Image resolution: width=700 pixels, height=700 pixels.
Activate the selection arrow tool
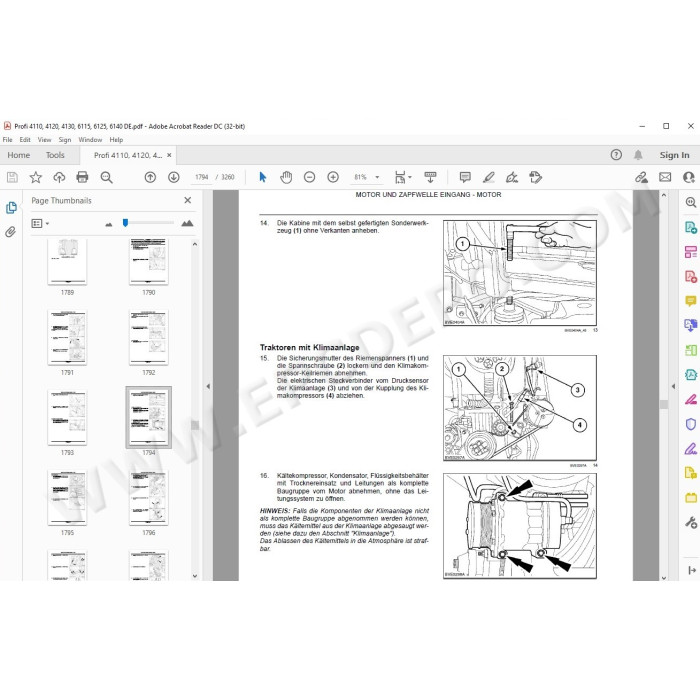tap(262, 177)
